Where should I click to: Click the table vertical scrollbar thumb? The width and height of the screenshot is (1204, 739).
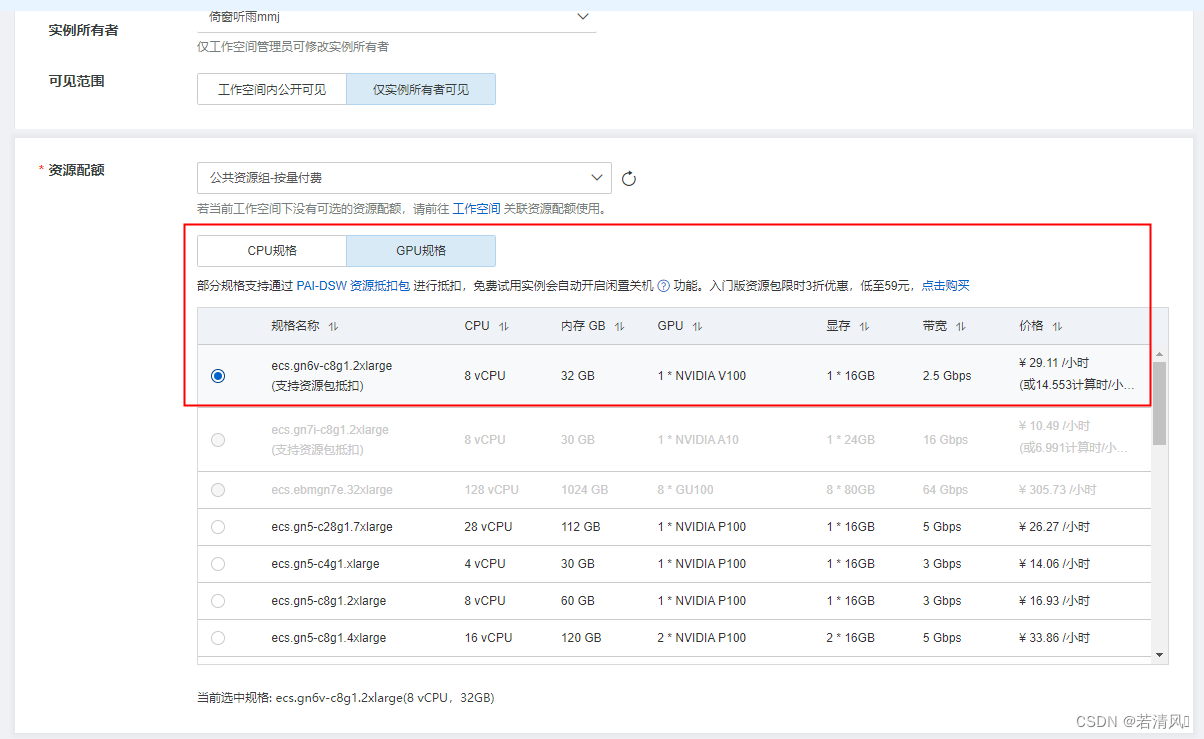point(1160,403)
